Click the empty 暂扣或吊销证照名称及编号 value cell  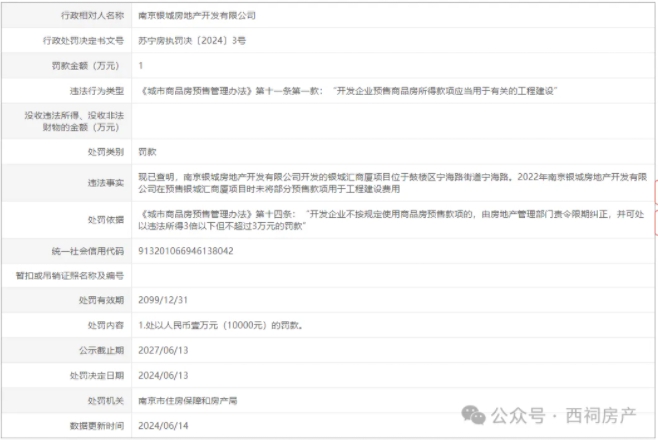(x=390, y=274)
